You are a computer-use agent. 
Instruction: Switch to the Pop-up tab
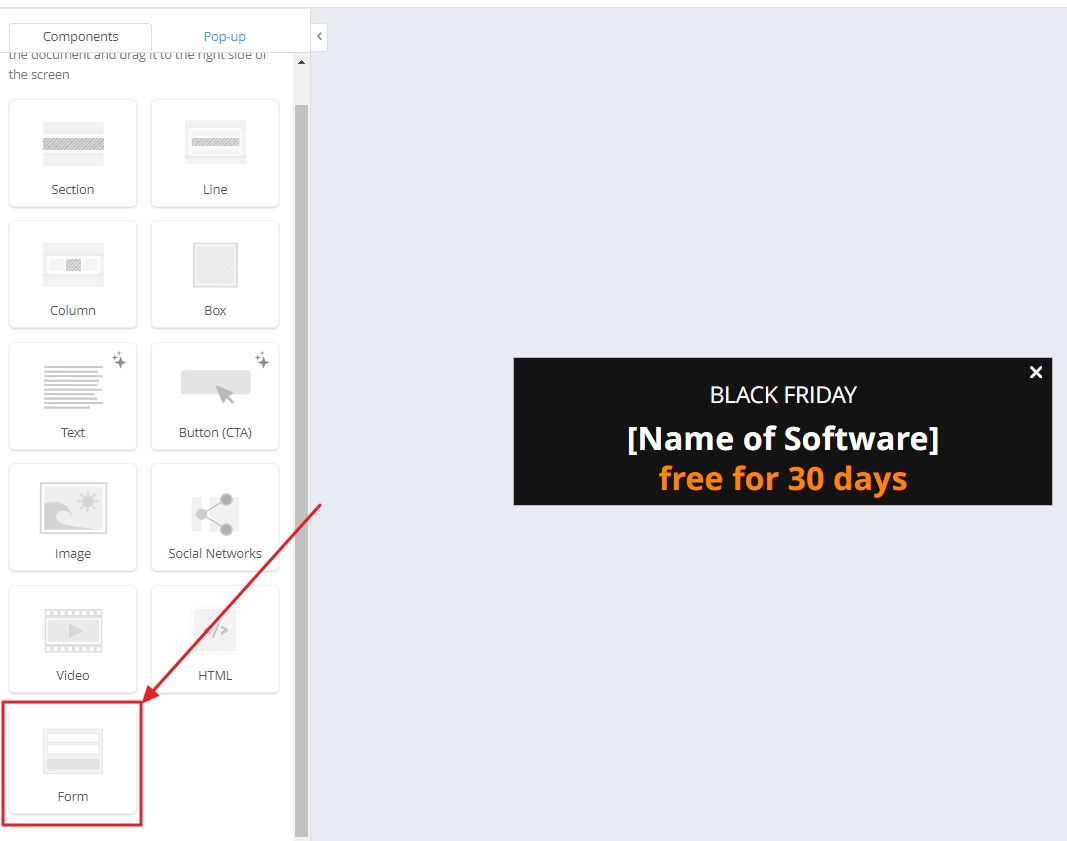pyautogui.click(x=224, y=36)
